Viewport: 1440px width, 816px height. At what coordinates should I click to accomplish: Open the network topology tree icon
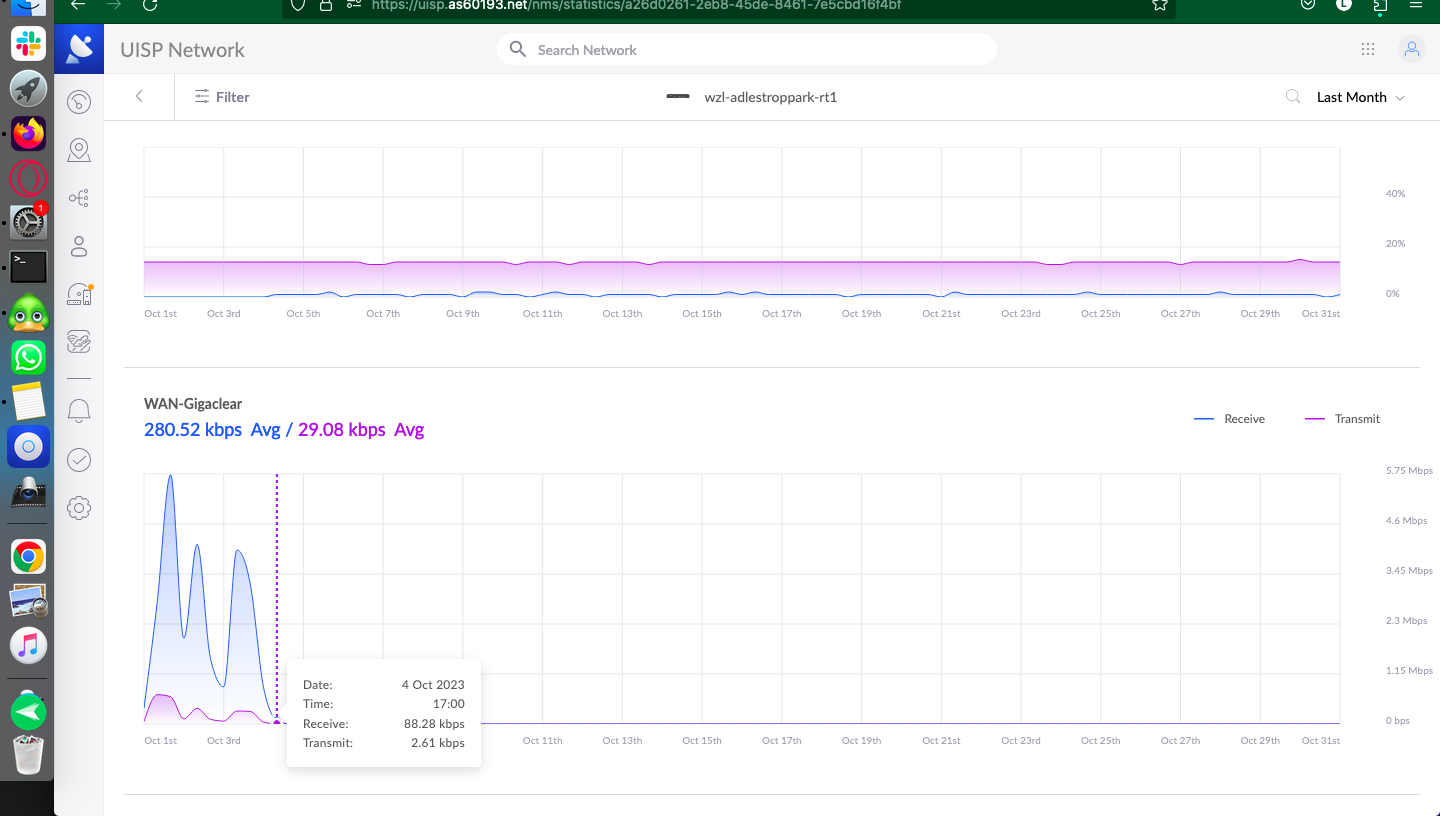click(79, 198)
